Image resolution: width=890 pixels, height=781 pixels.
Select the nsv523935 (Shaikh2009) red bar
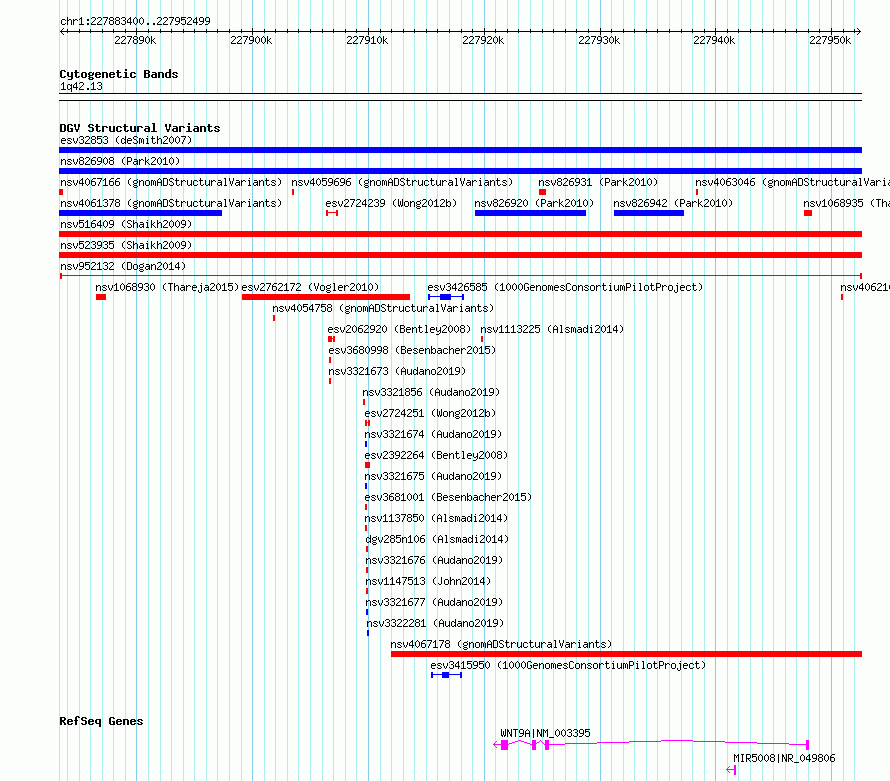pyautogui.click(x=460, y=255)
